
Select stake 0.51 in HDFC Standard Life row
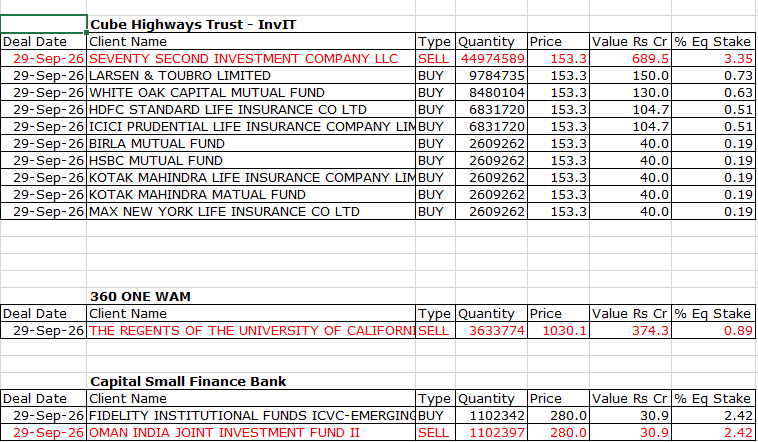point(714,109)
